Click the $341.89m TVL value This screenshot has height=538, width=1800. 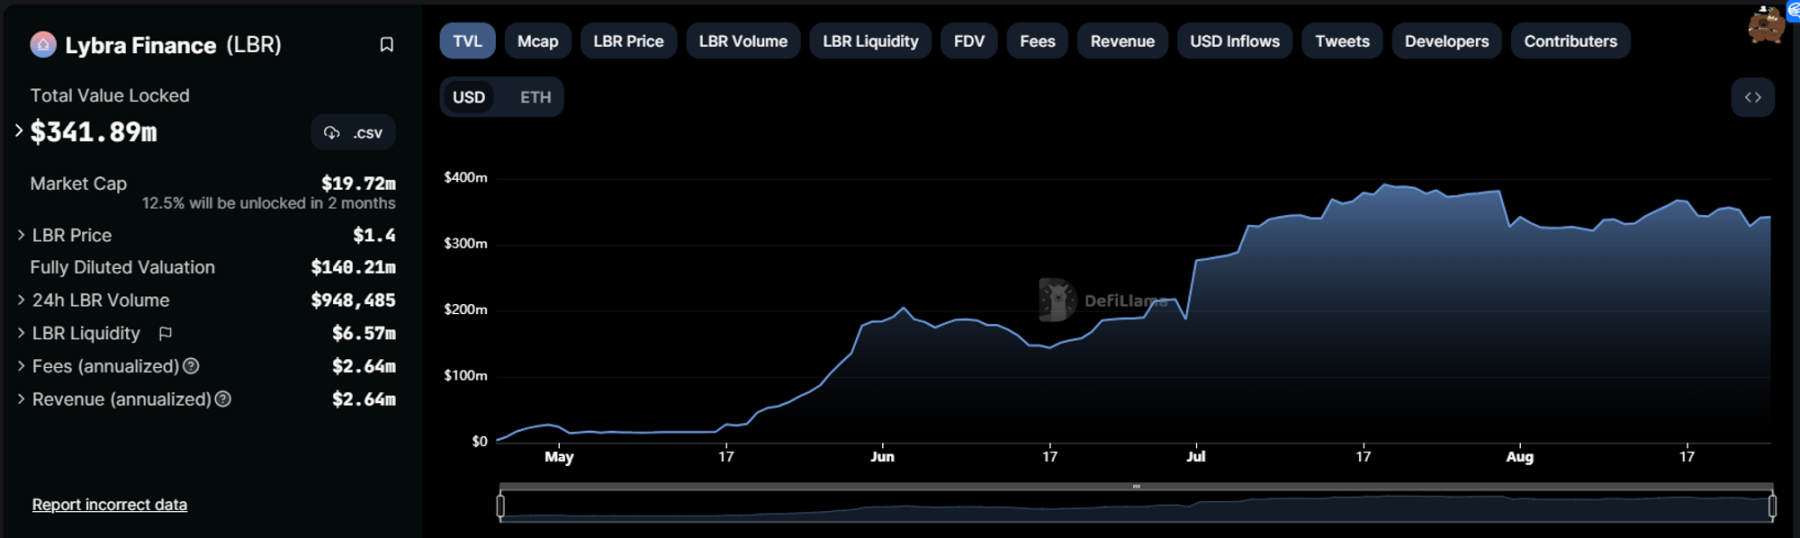93,132
